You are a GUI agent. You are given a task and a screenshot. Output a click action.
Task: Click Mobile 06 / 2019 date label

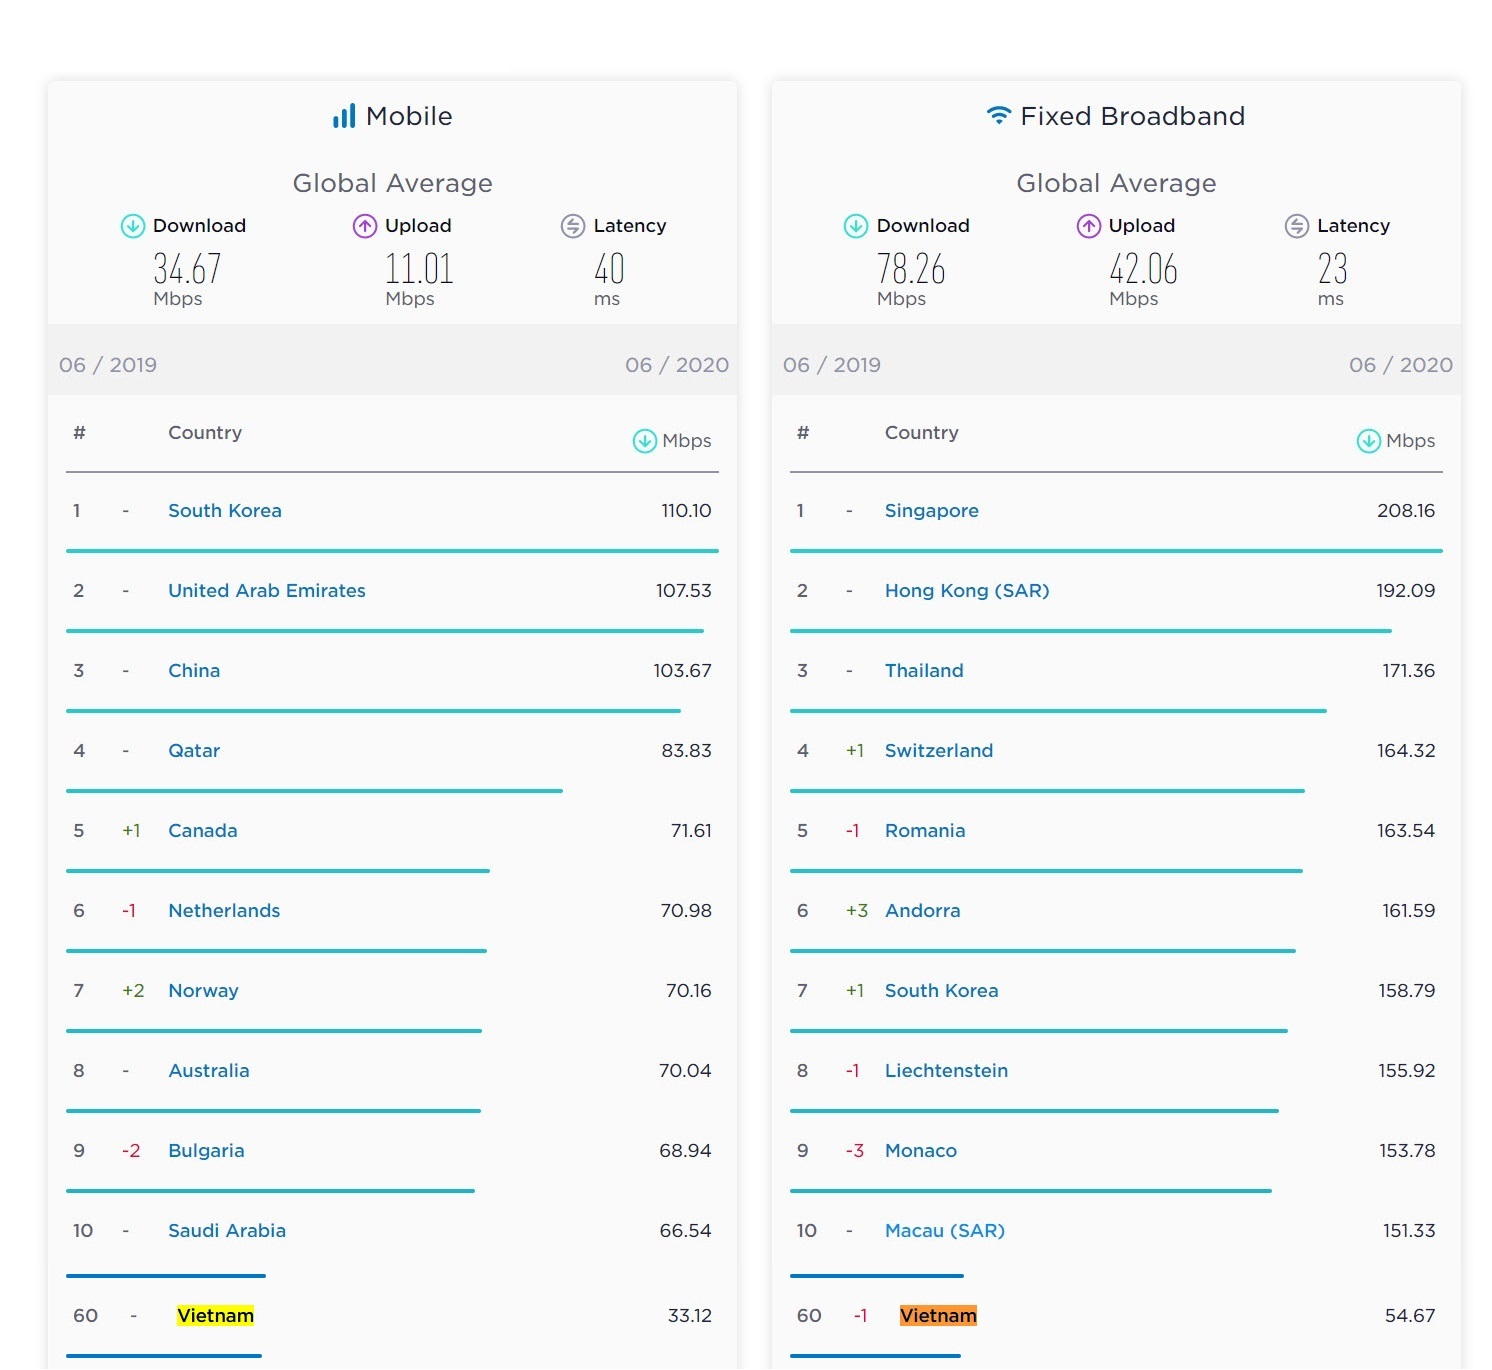tap(108, 365)
